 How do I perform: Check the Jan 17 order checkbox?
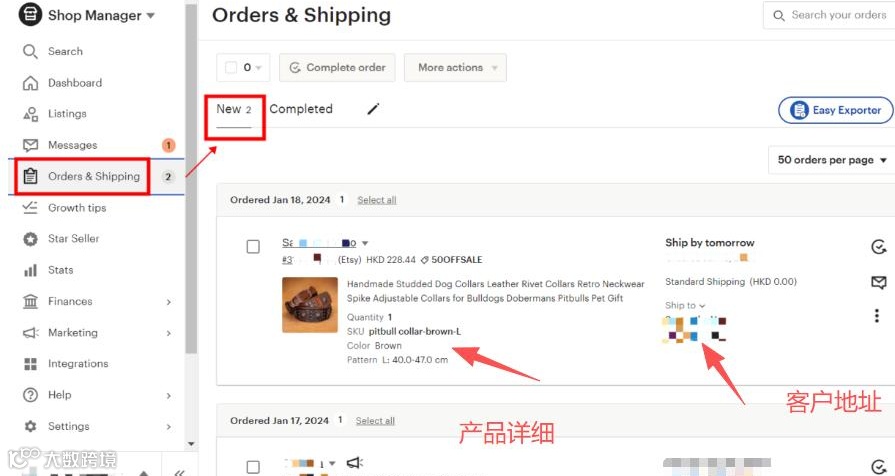point(253,467)
